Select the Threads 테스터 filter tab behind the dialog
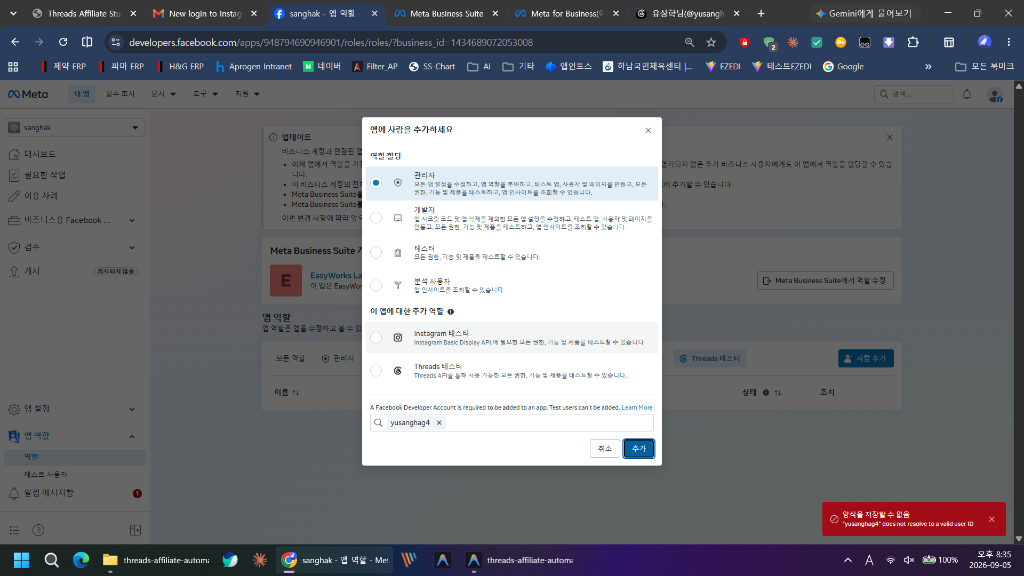Screen dimensions: 1024x576 (710, 359)
